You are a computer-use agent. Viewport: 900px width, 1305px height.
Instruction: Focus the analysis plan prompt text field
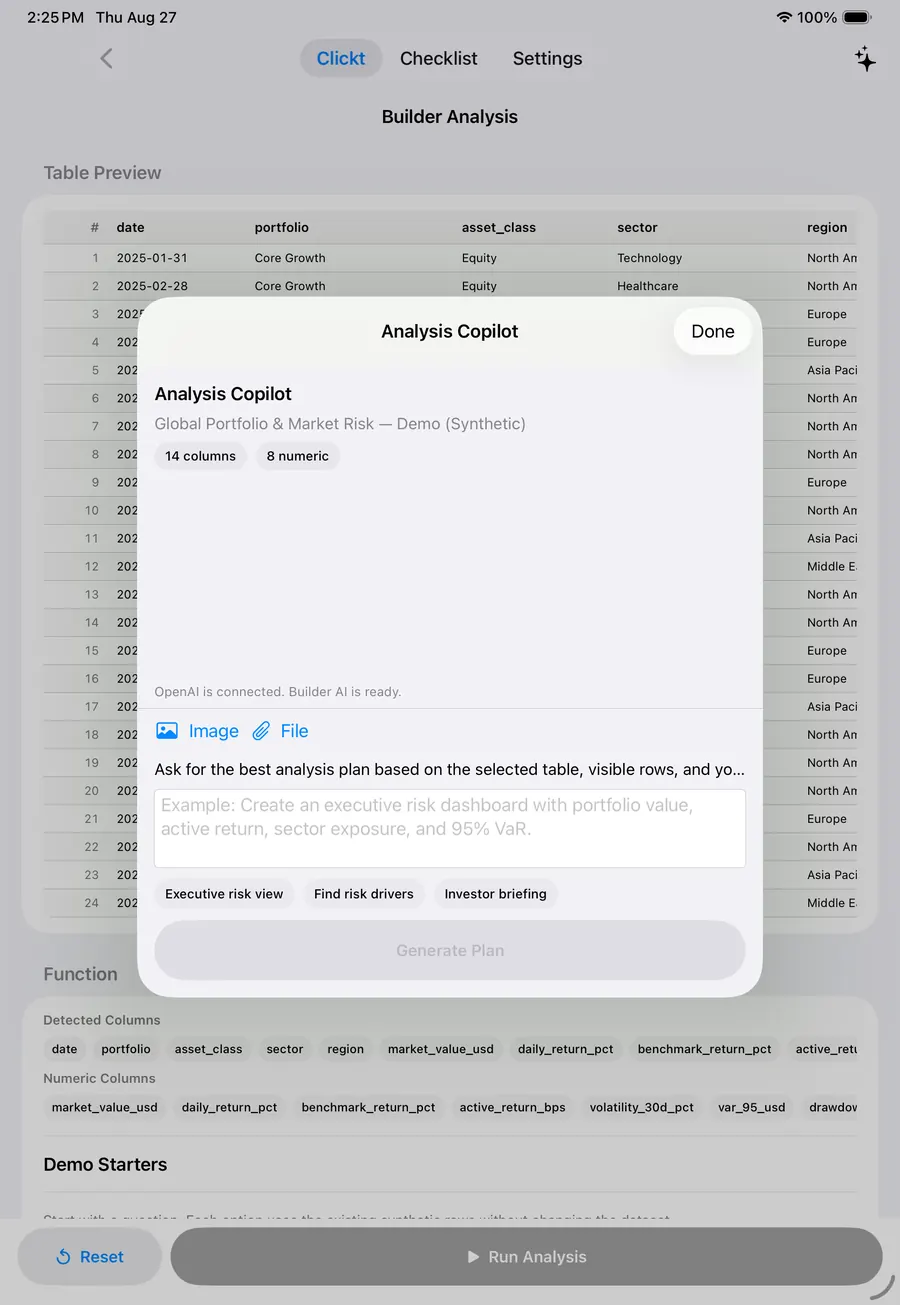click(450, 828)
